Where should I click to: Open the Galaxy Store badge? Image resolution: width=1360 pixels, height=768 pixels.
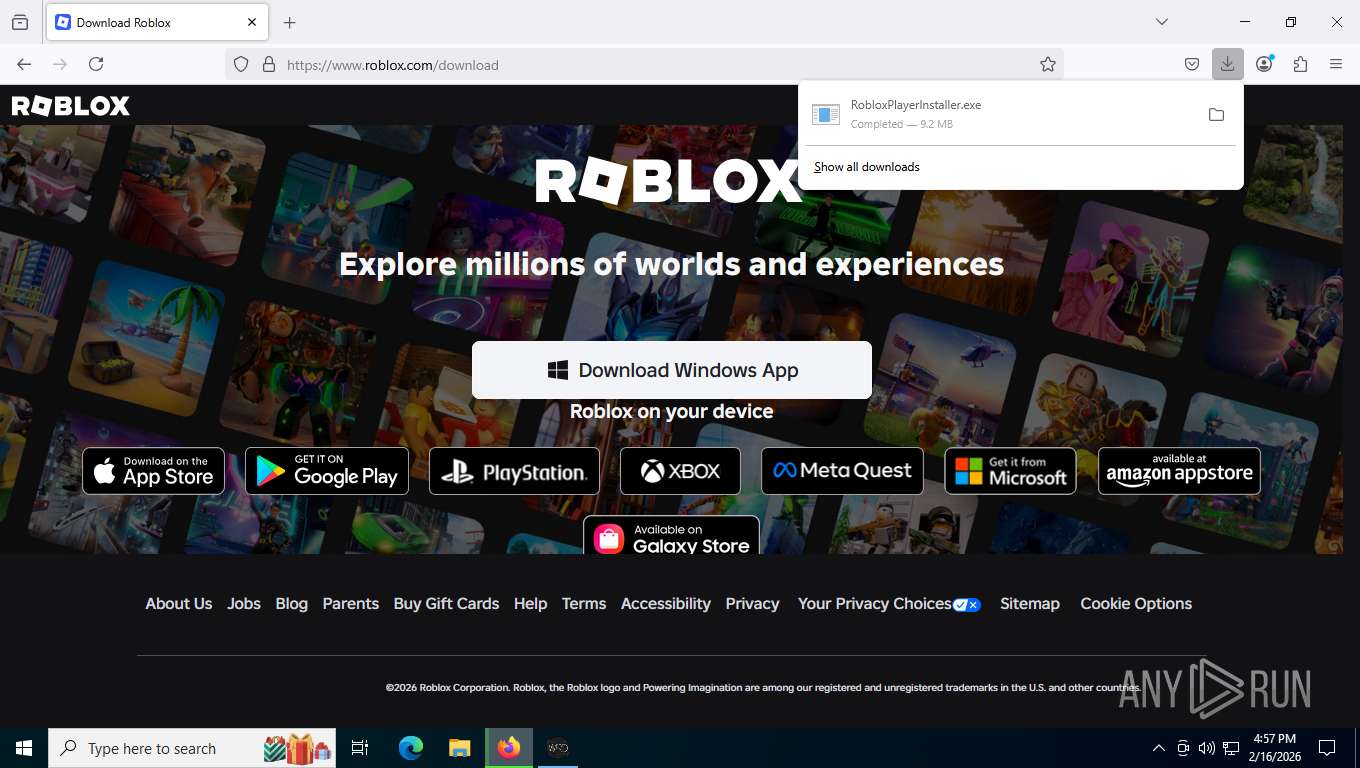(671, 536)
